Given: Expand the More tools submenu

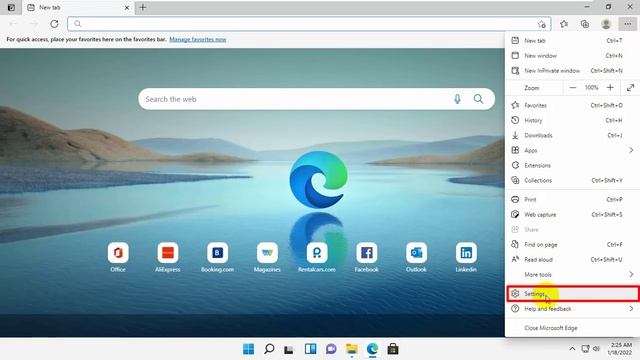Looking at the screenshot, I should click(572, 275).
